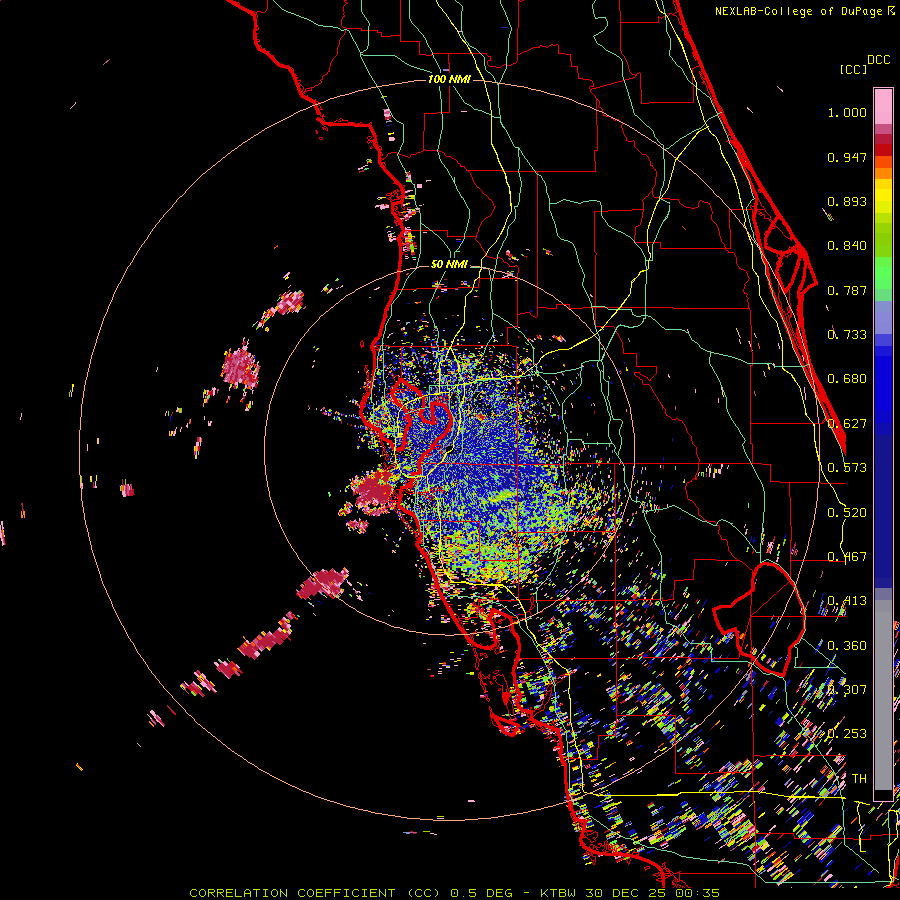900x900 pixels.
Task: Pick the red color bar segment
Action: click(883, 150)
